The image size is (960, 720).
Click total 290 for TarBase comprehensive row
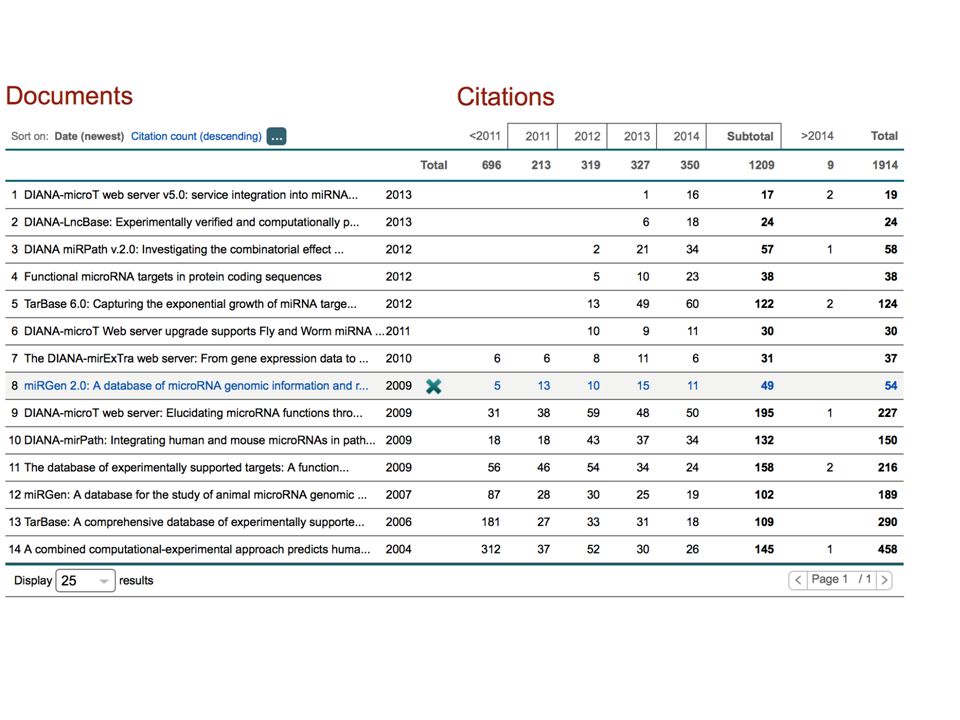coord(887,522)
